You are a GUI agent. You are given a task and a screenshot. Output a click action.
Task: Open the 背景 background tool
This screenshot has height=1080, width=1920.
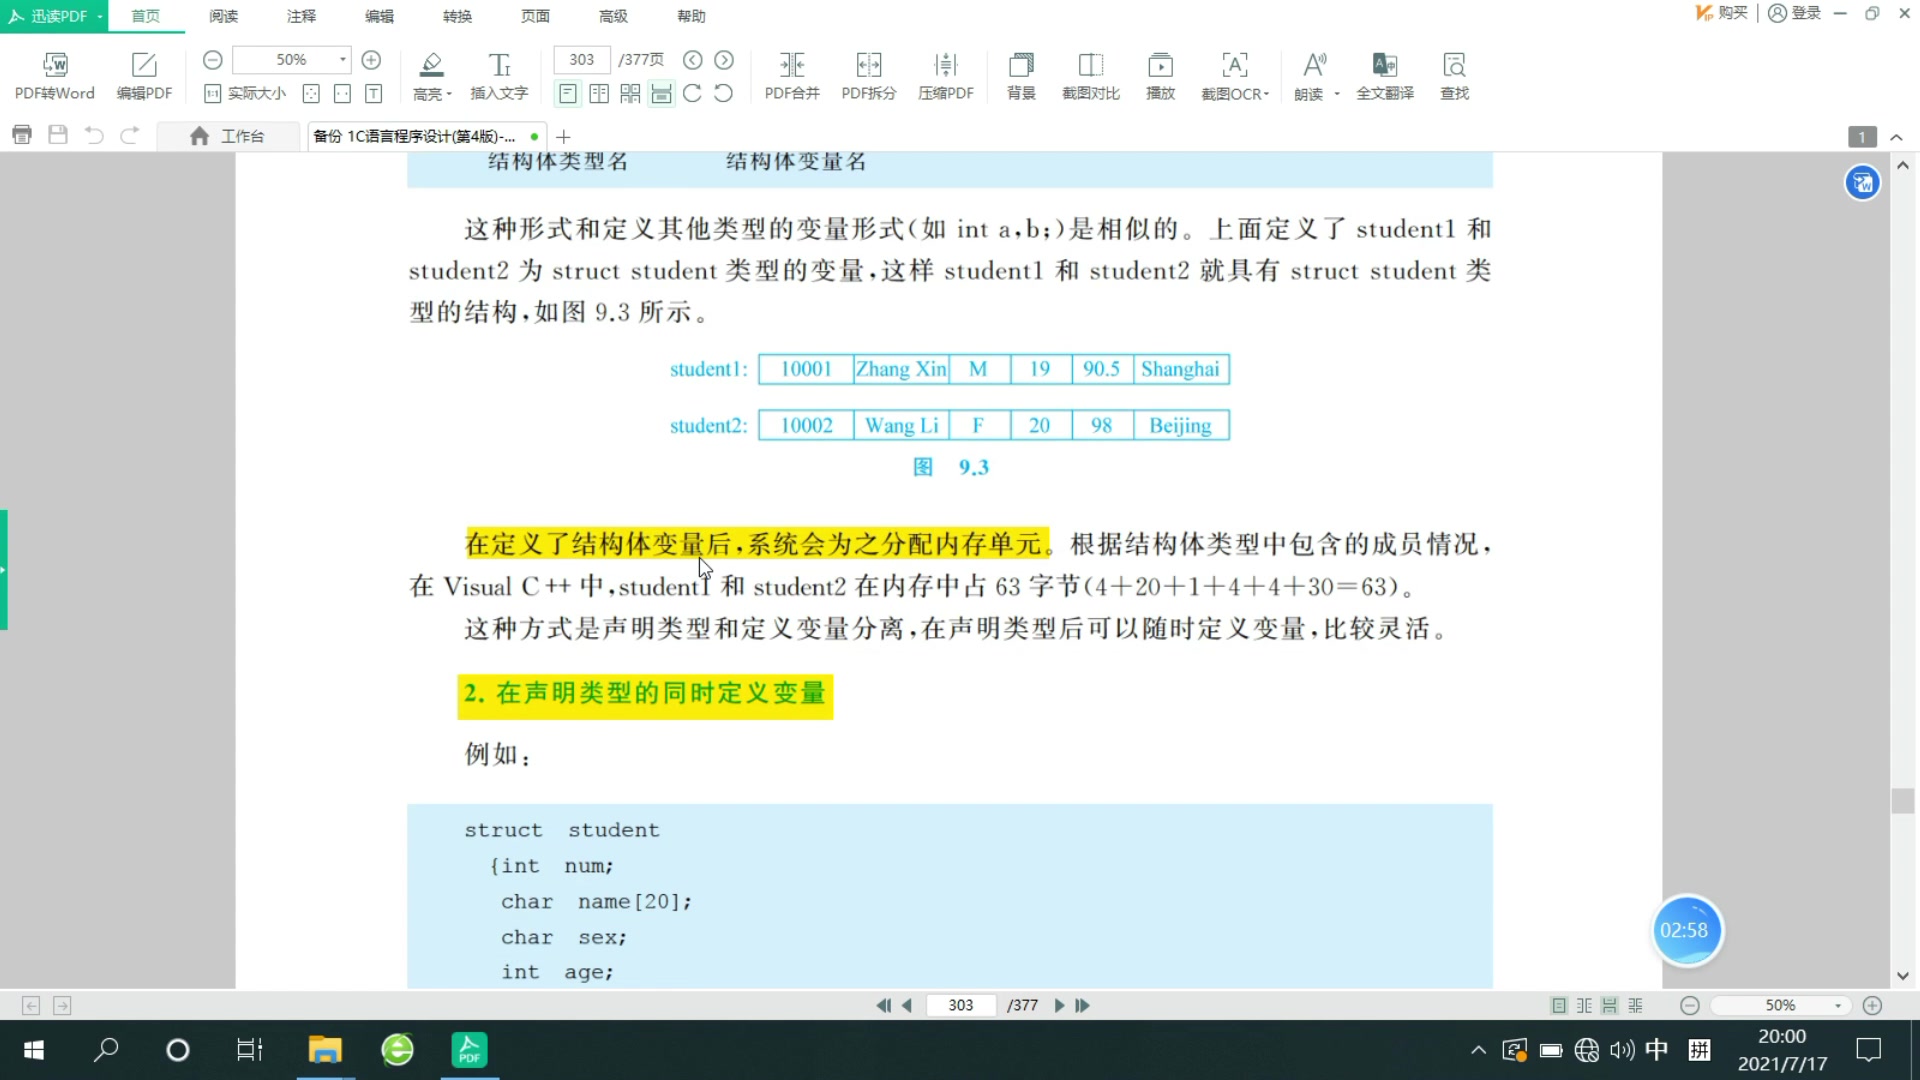[x=1021, y=76]
